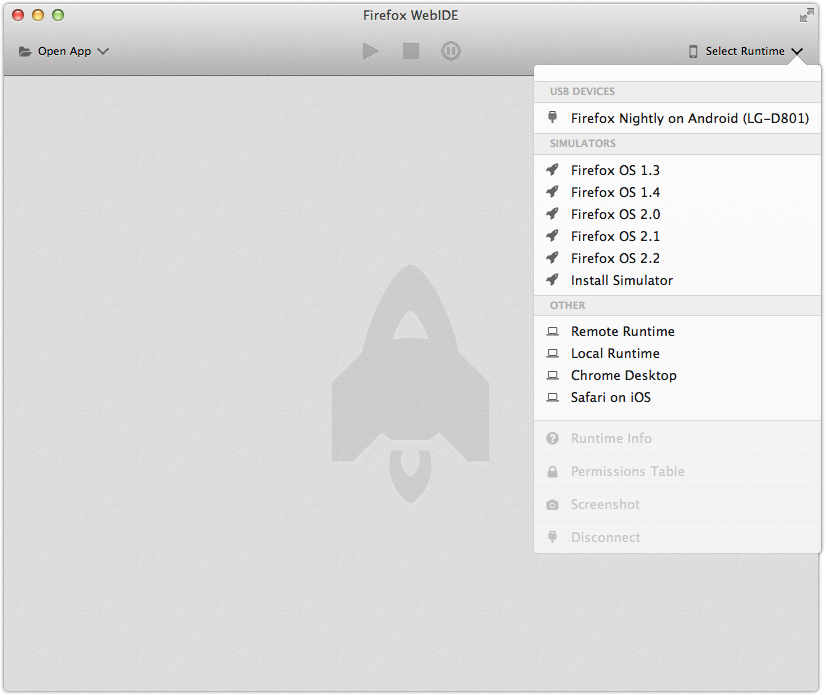Click the Stop button in toolbar

tap(411, 51)
